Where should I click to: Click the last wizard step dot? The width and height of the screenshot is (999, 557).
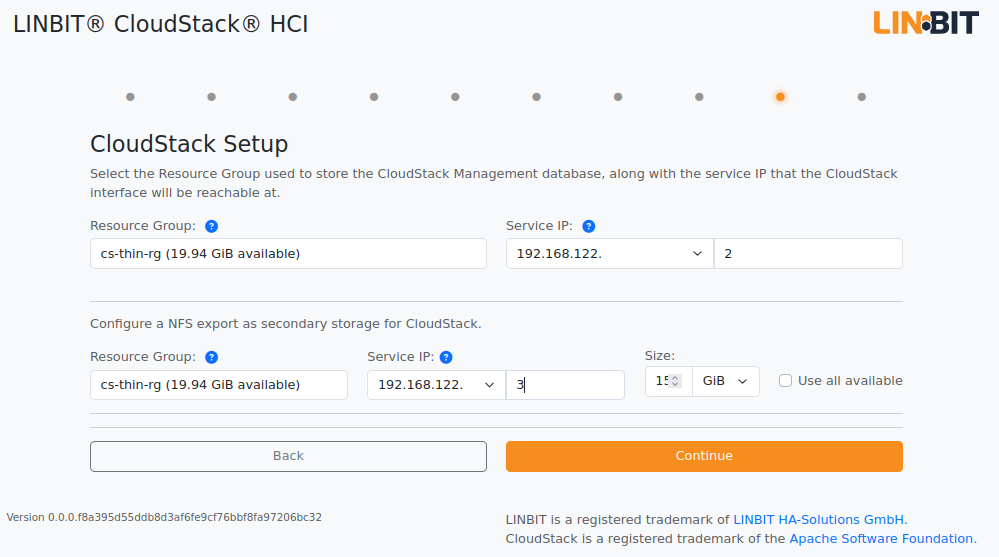[x=861, y=97]
